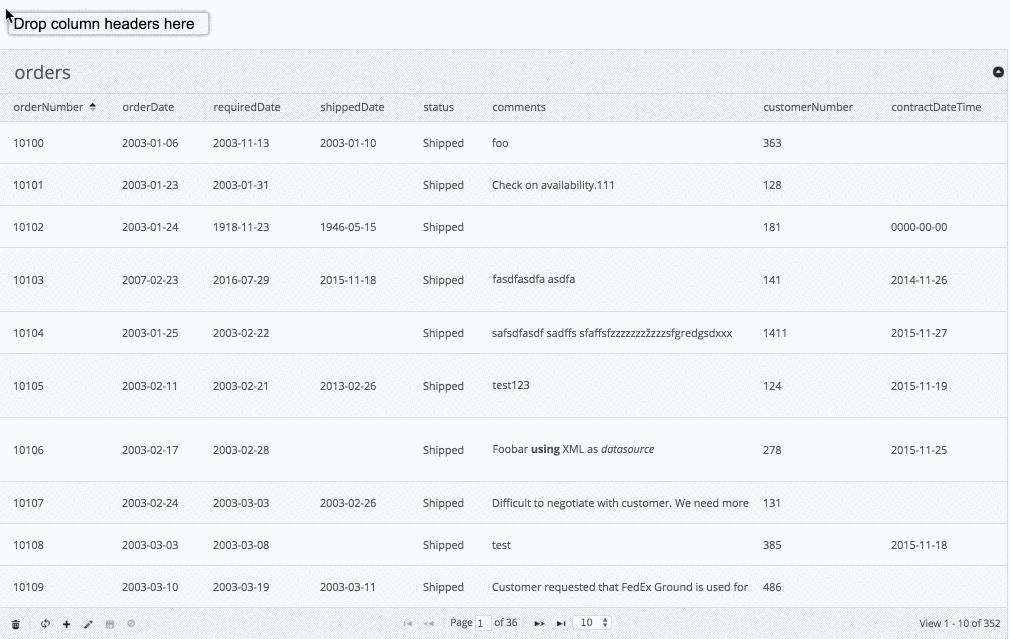Click comment 'Foobar using XML as datasource'
Screen dimensions: 1010x639
(x=573, y=450)
